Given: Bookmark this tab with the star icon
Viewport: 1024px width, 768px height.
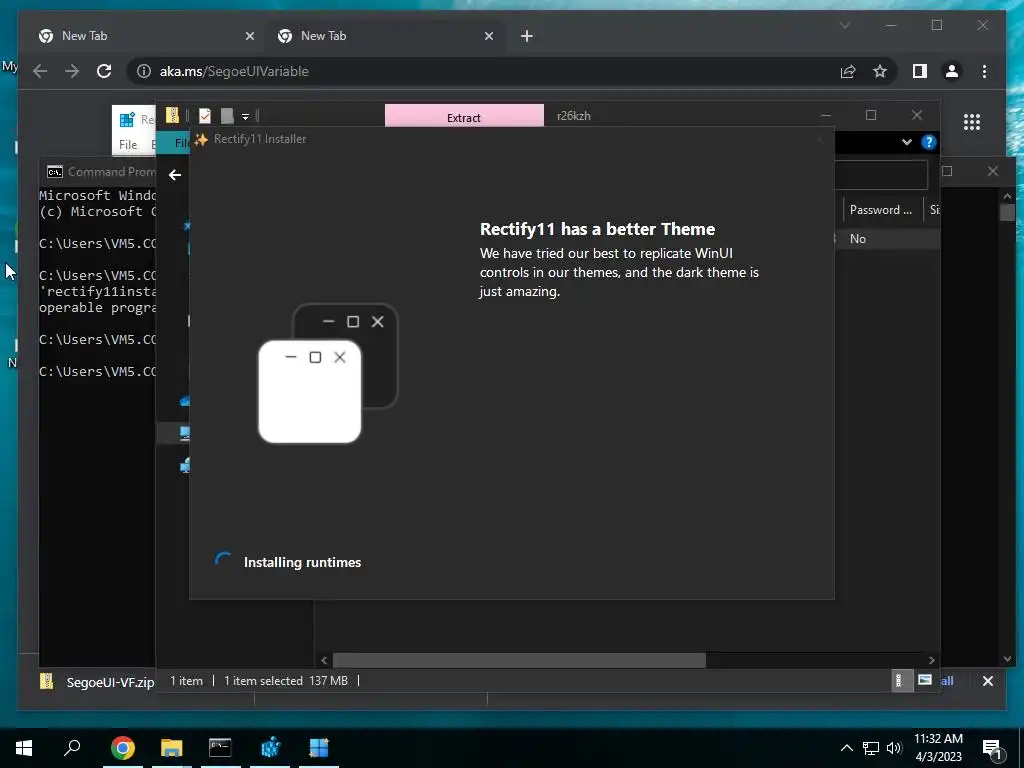Looking at the screenshot, I should [x=880, y=71].
